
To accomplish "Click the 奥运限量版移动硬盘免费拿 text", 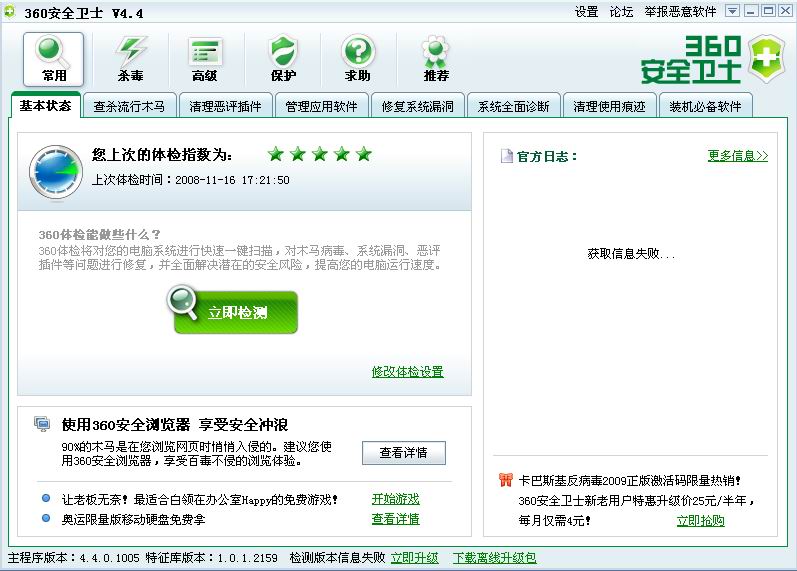I will (133, 519).
